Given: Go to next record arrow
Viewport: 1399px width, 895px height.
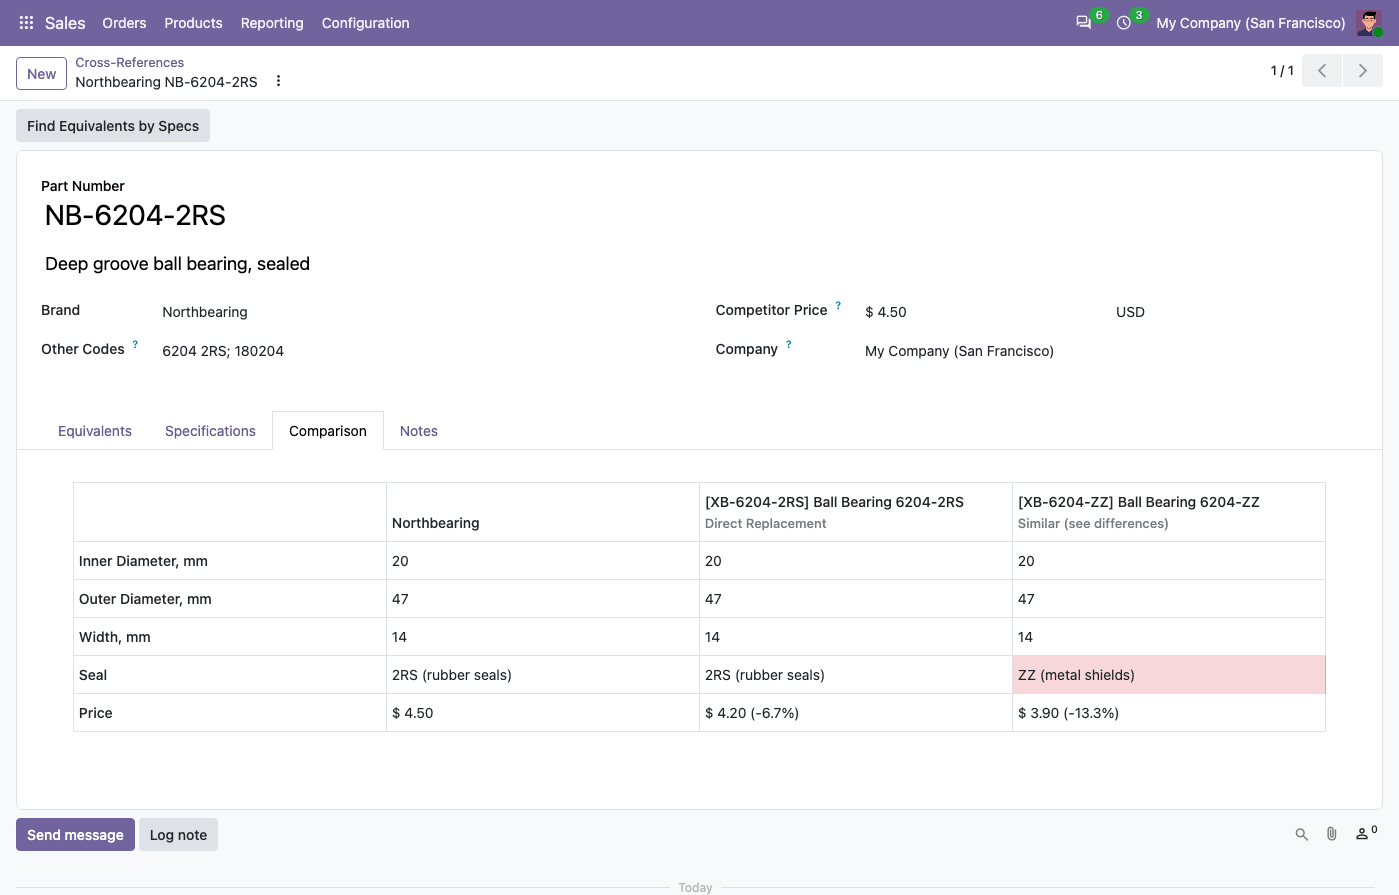Looking at the screenshot, I should (x=1363, y=71).
